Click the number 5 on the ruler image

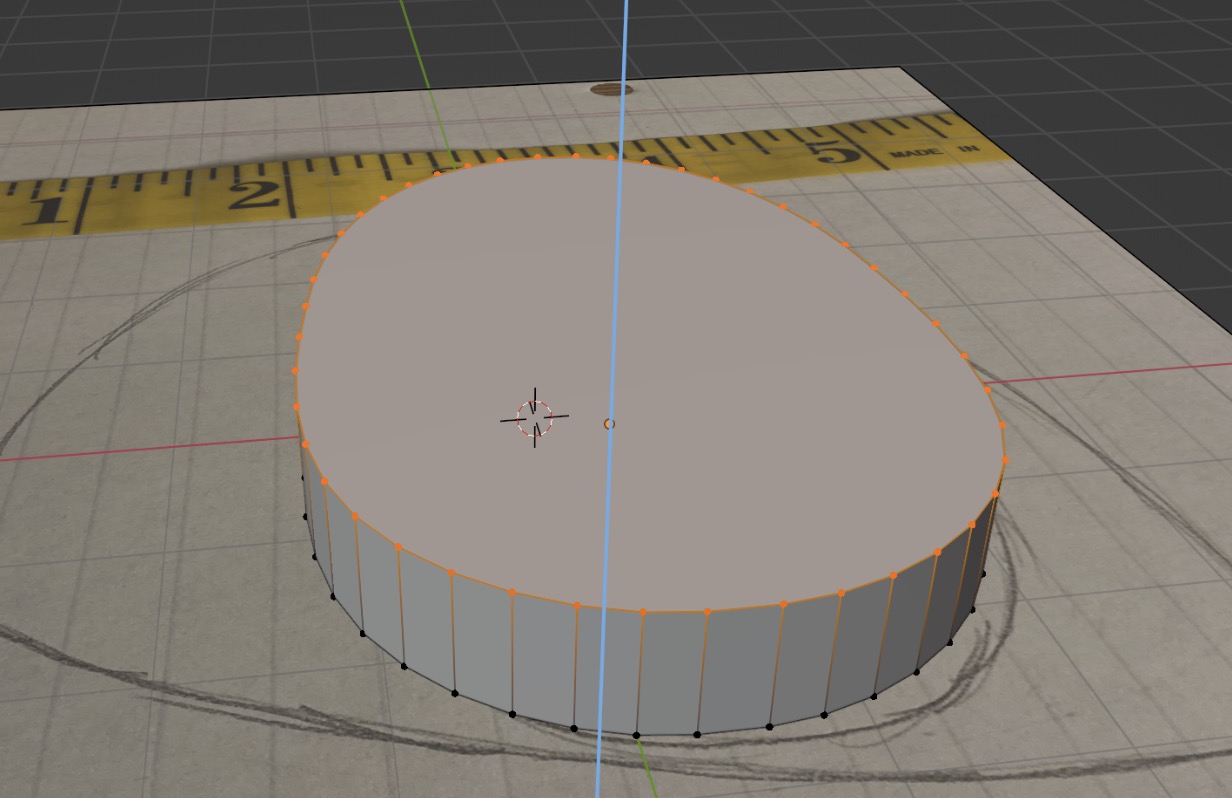tap(834, 152)
